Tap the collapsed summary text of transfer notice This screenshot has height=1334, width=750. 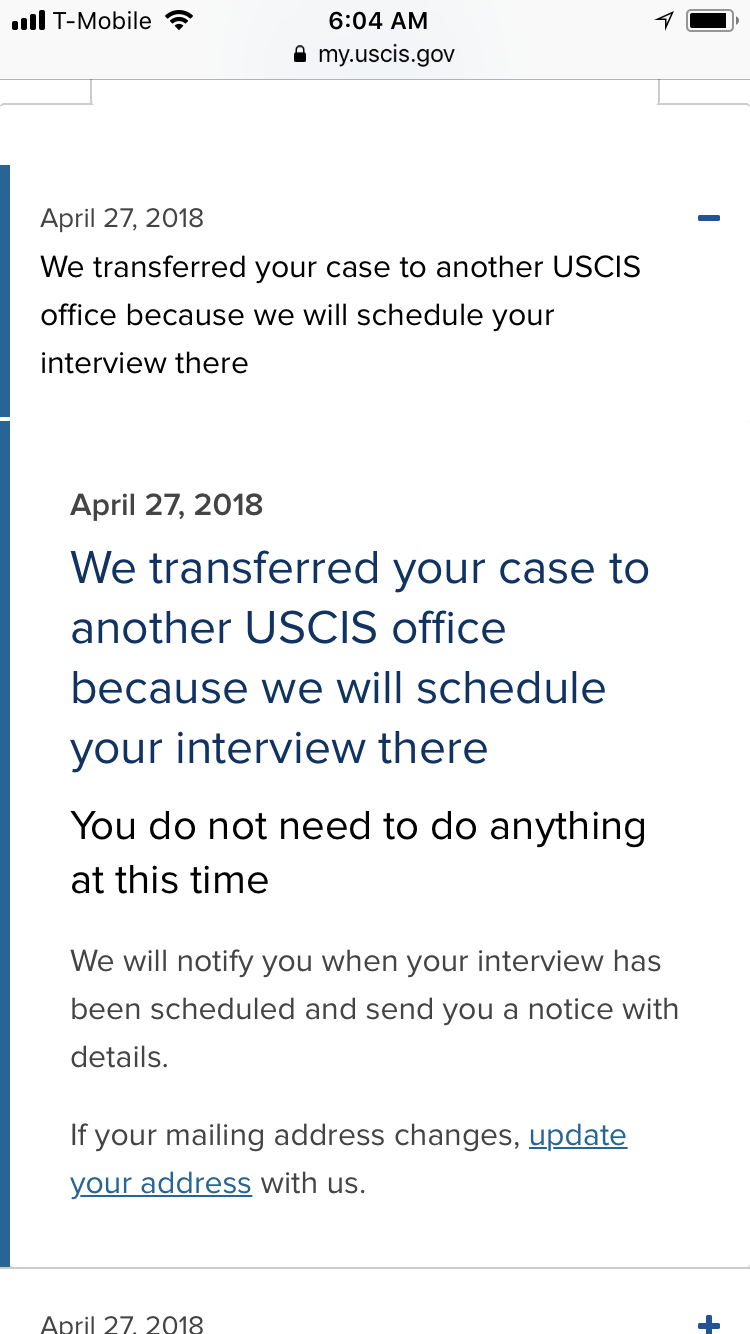(340, 315)
